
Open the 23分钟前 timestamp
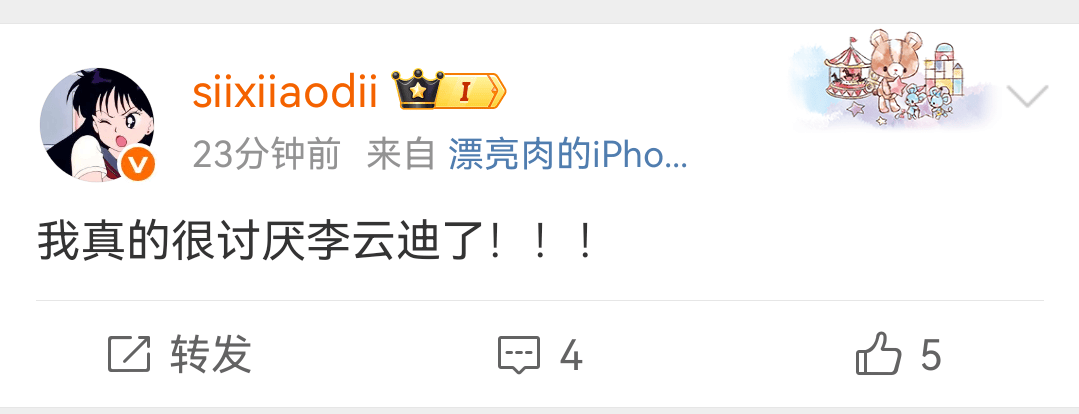click(267, 154)
